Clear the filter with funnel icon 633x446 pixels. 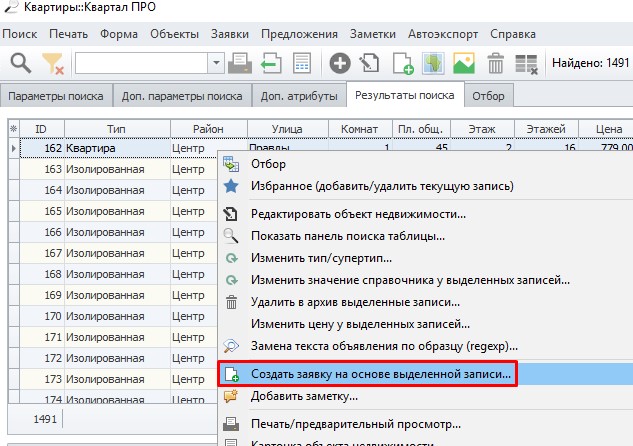[x=53, y=63]
